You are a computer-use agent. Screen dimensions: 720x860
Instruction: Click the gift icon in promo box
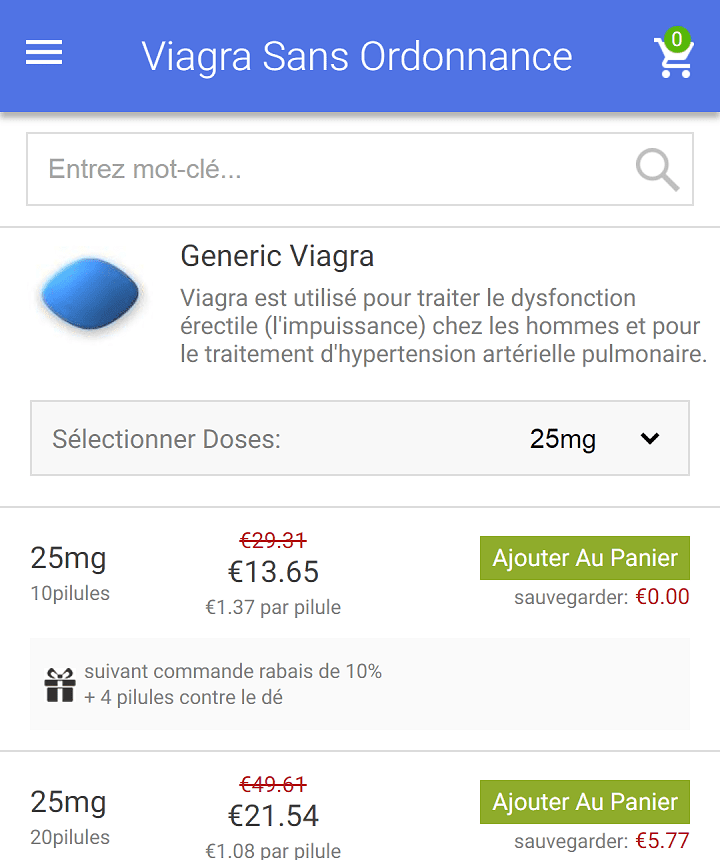click(60, 684)
